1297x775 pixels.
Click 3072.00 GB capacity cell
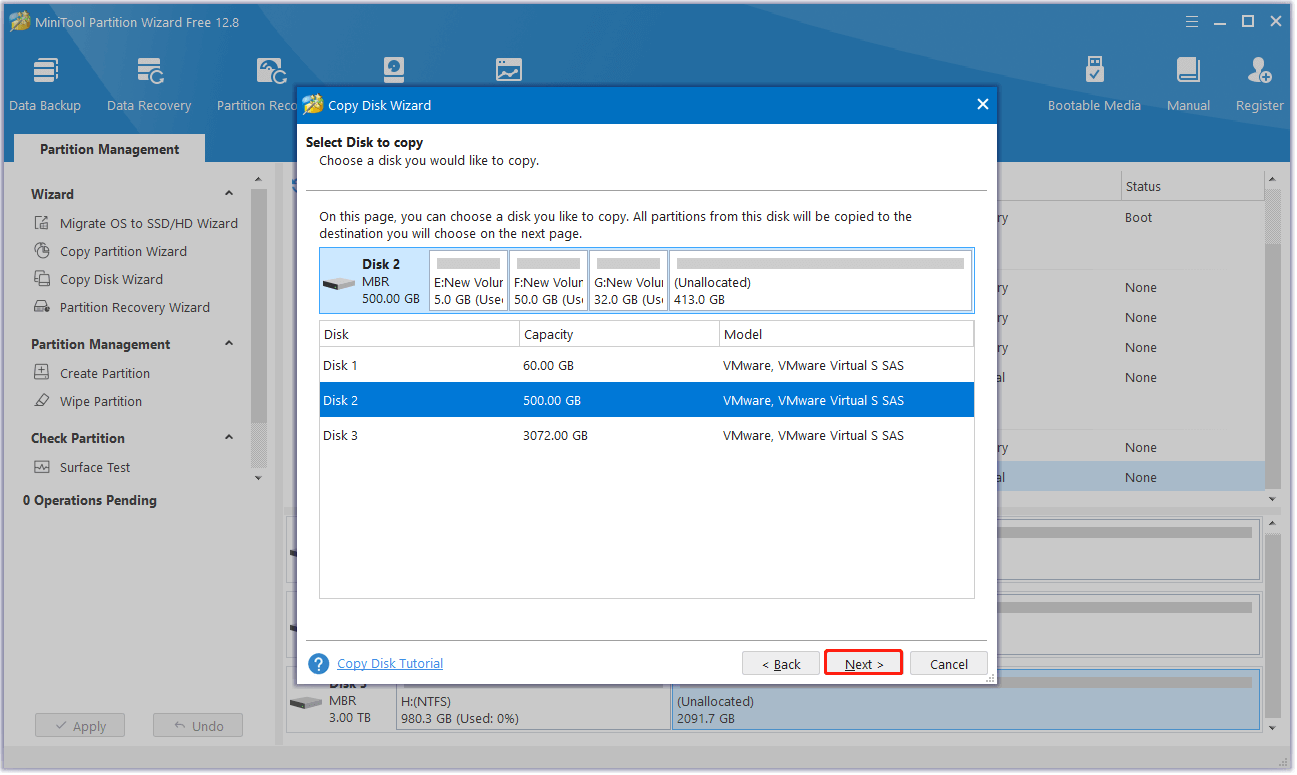(555, 435)
